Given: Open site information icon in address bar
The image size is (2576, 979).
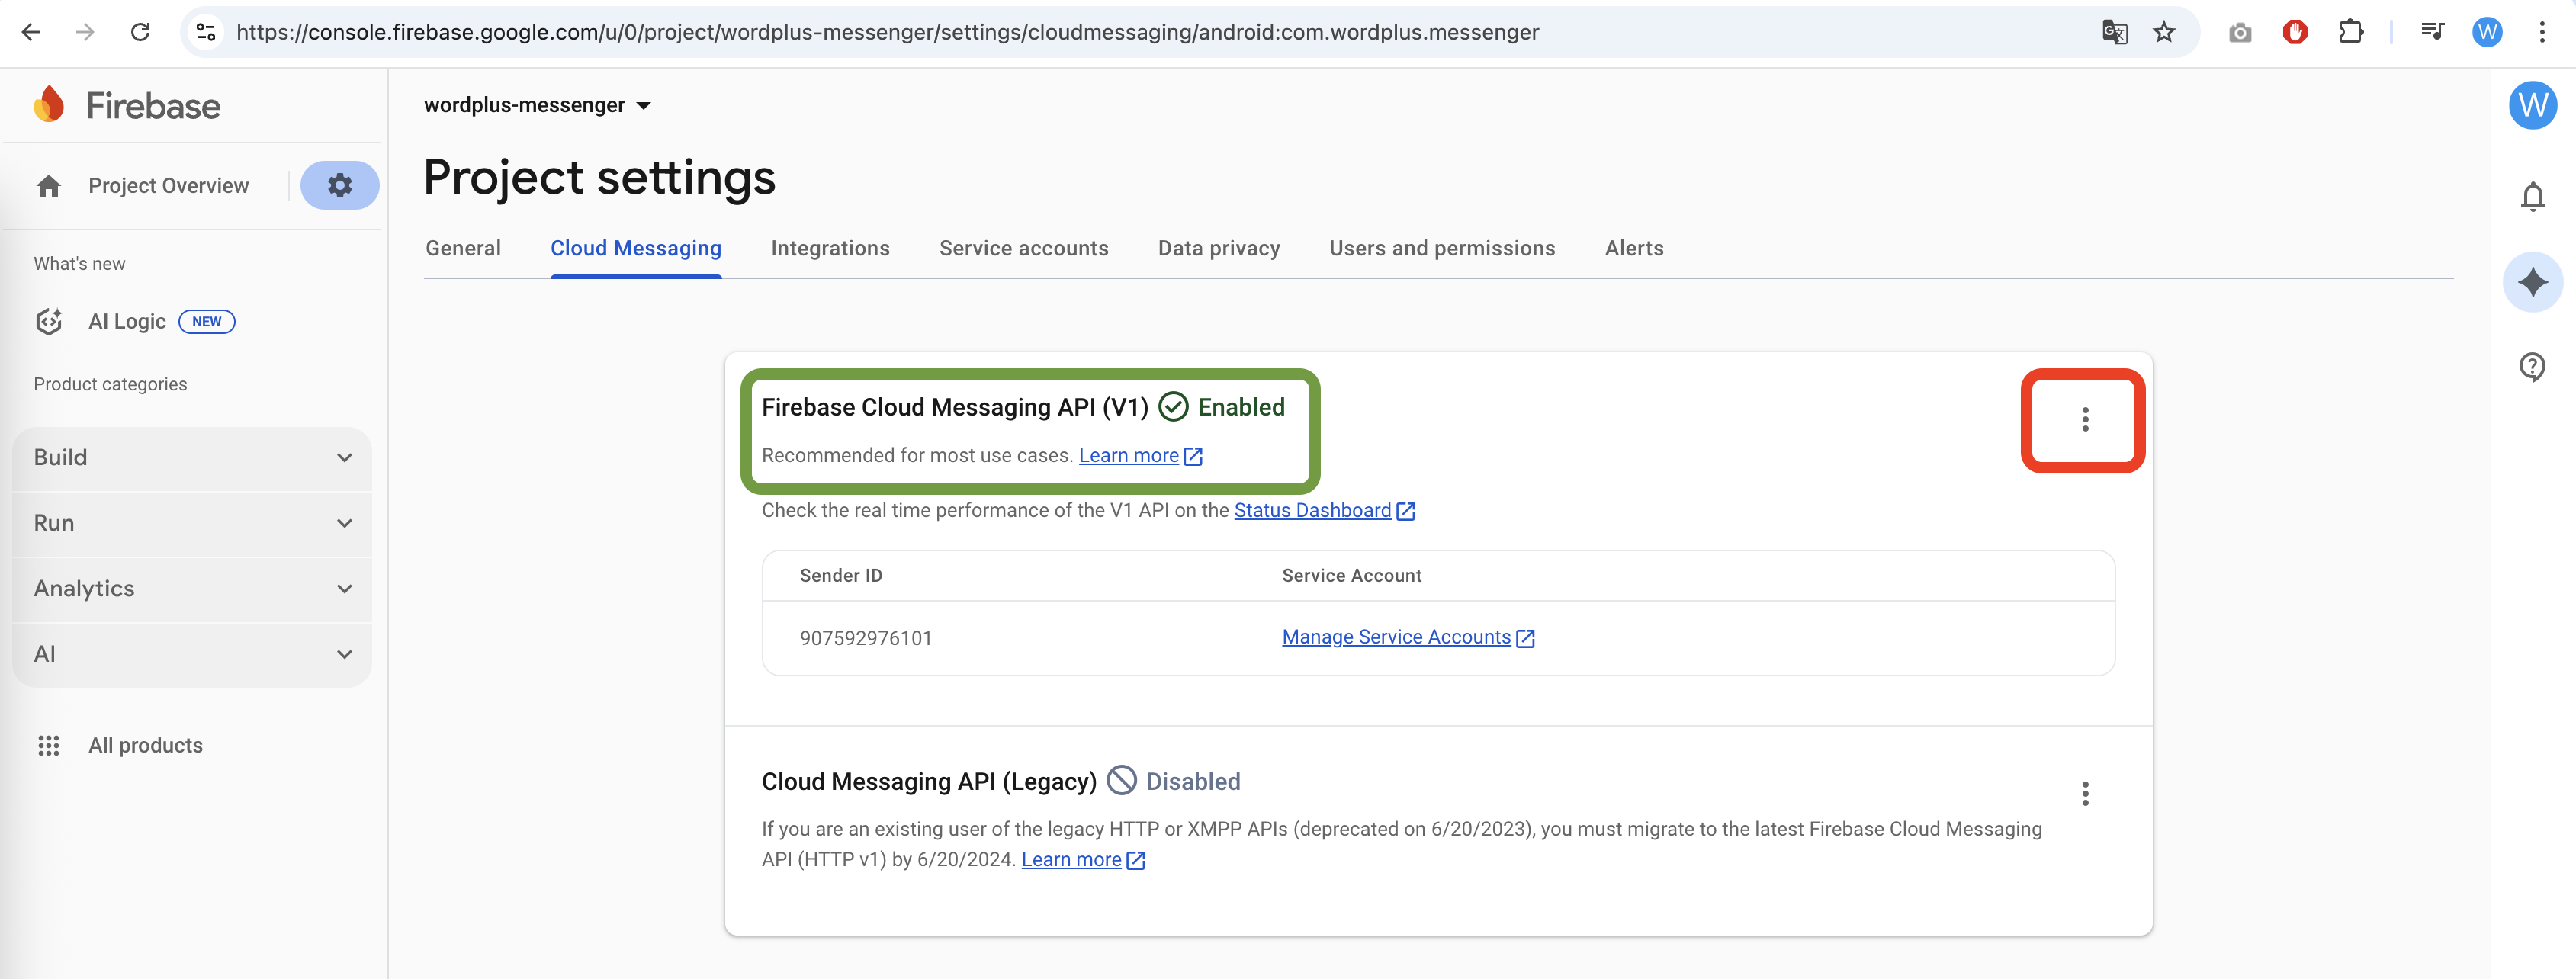Looking at the screenshot, I should [x=206, y=32].
